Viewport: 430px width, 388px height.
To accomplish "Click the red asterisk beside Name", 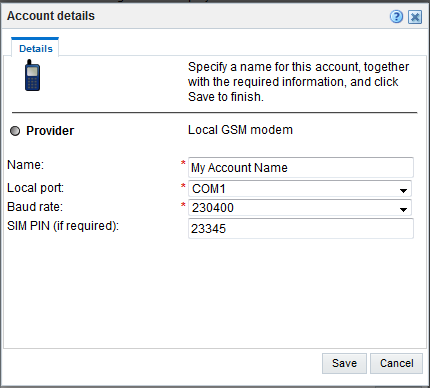I will pyautogui.click(x=183, y=163).
